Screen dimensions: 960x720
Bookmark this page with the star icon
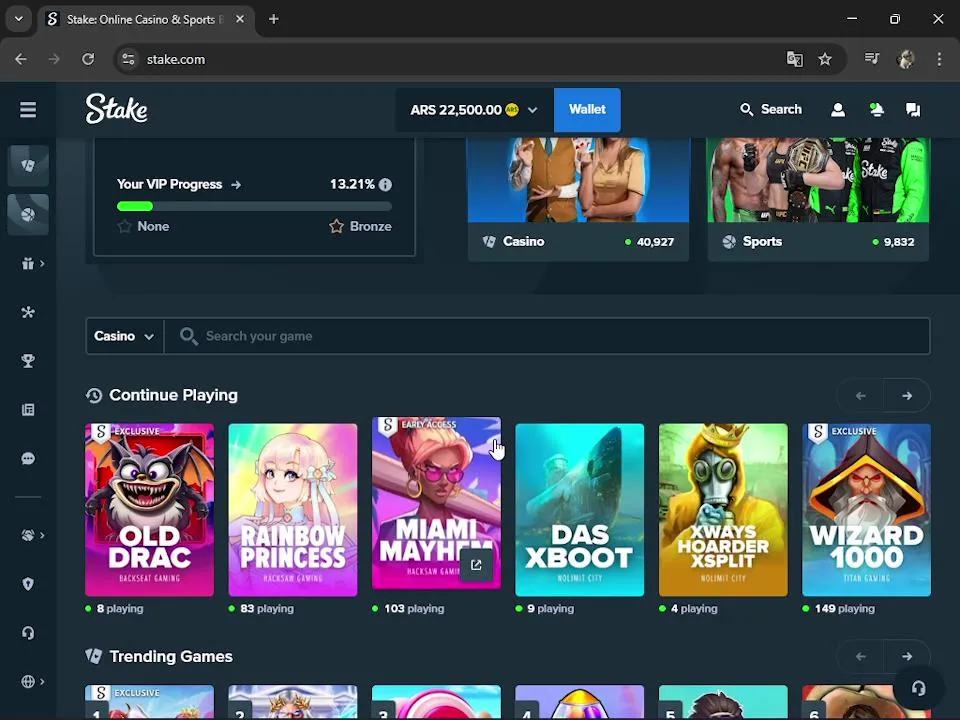pyautogui.click(x=825, y=59)
